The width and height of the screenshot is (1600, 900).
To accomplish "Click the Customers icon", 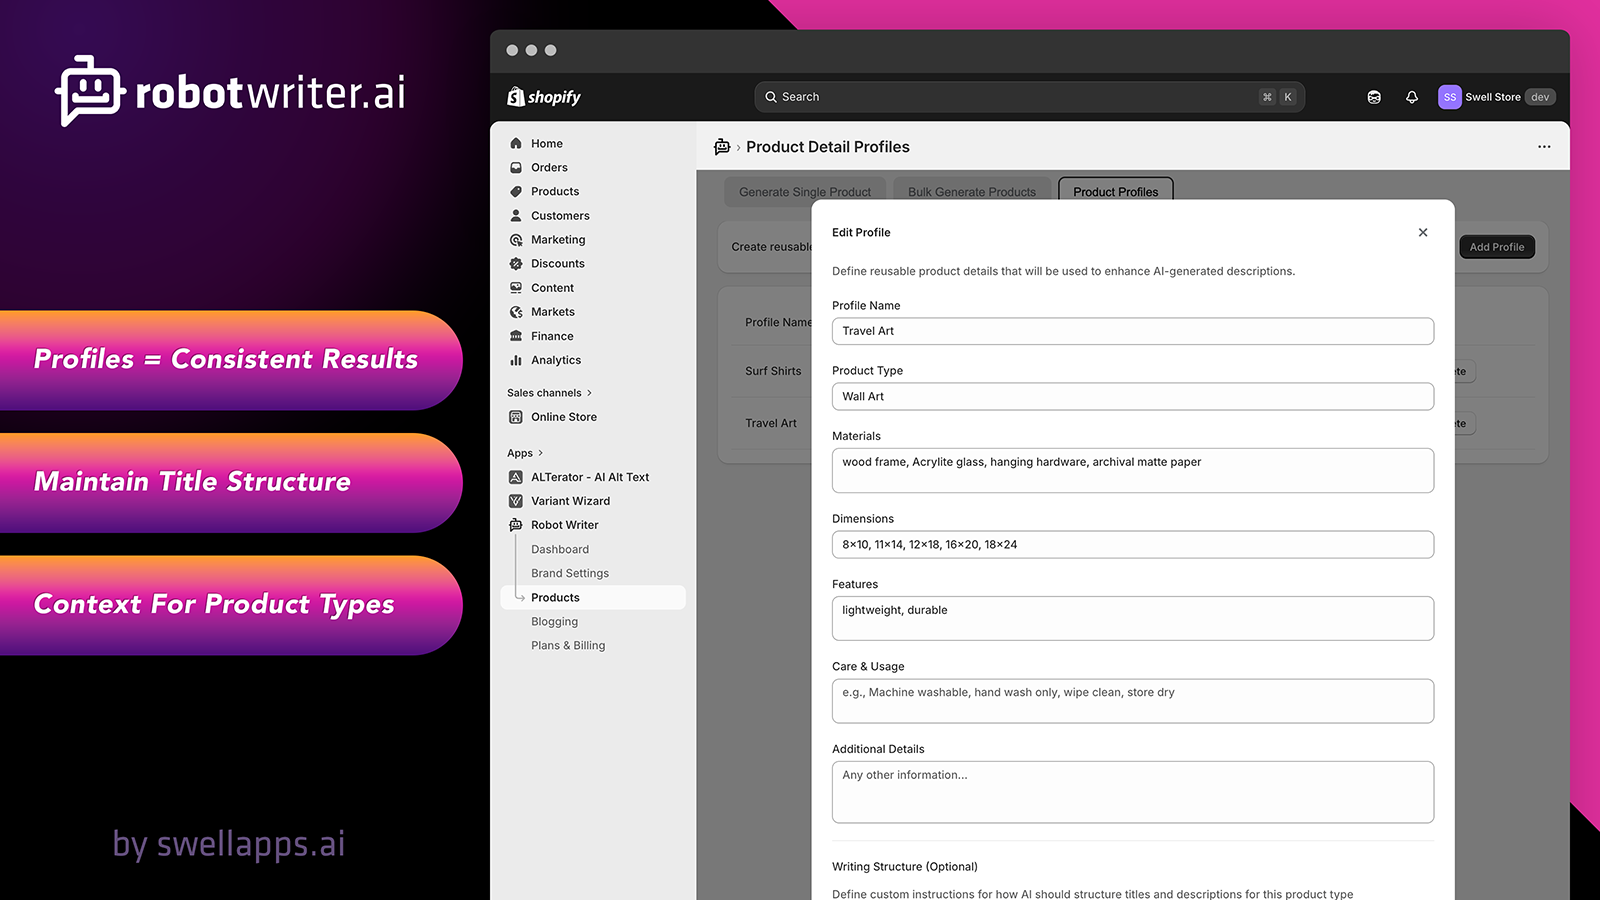I will [x=516, y=215].
